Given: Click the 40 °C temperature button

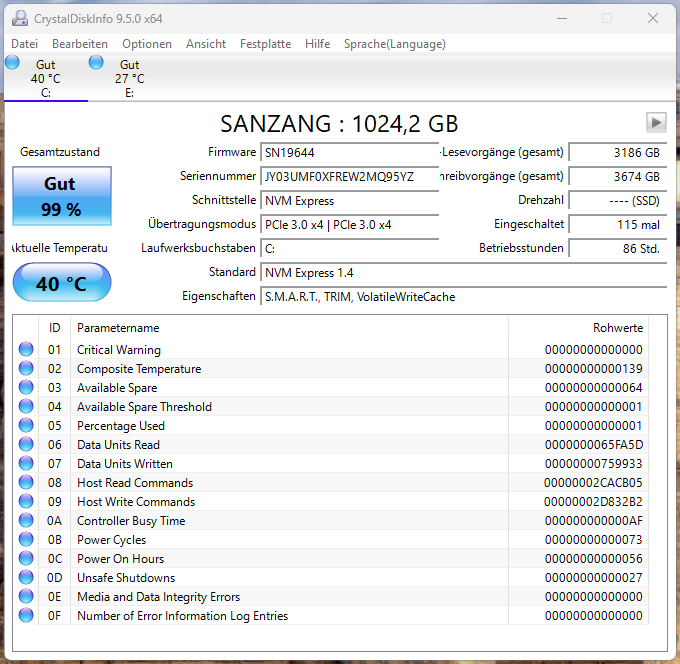Looking at the screenshot, I should pos(62,282).
